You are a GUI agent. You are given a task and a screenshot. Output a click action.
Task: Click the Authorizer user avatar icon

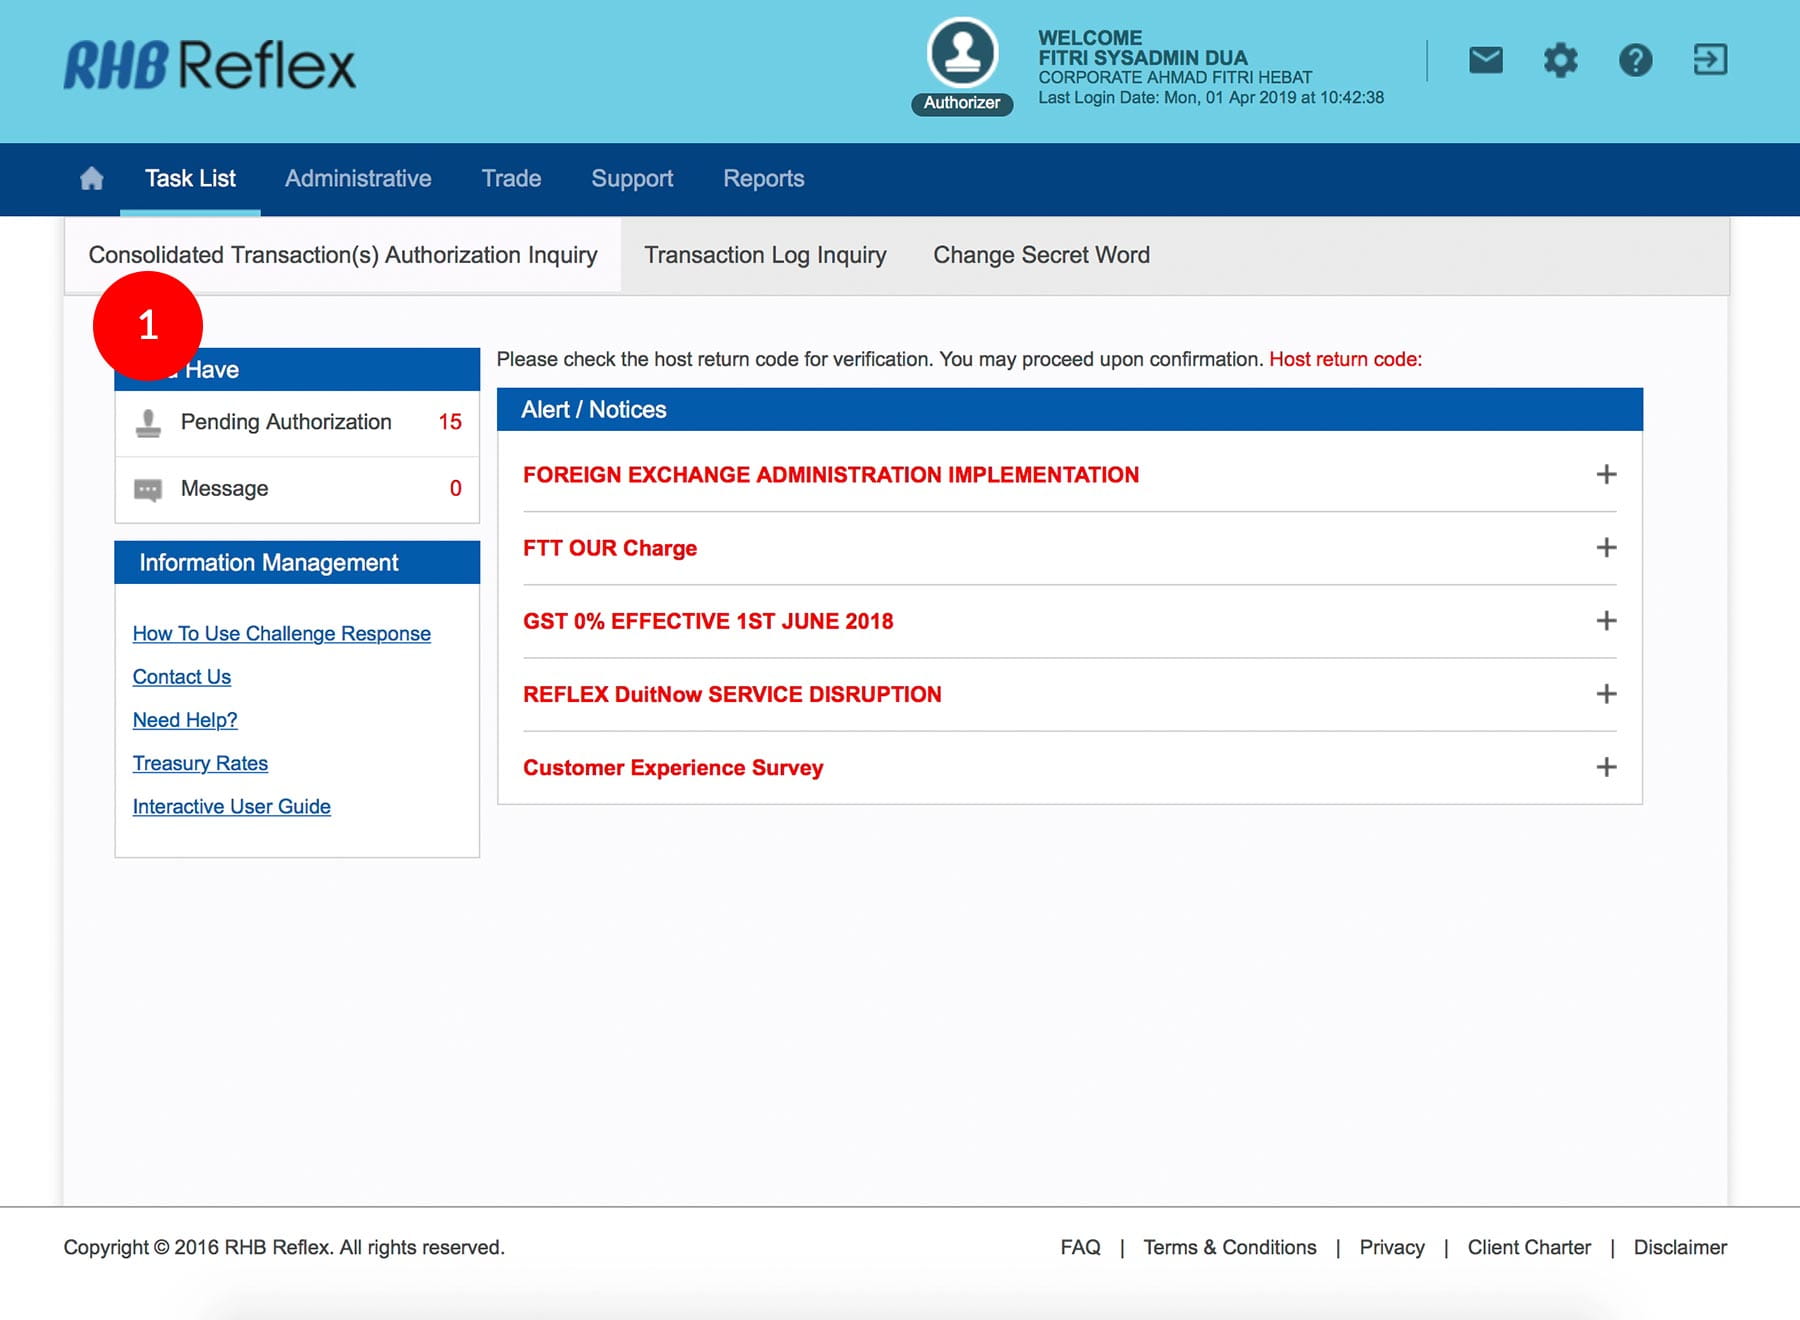[962, 53]
